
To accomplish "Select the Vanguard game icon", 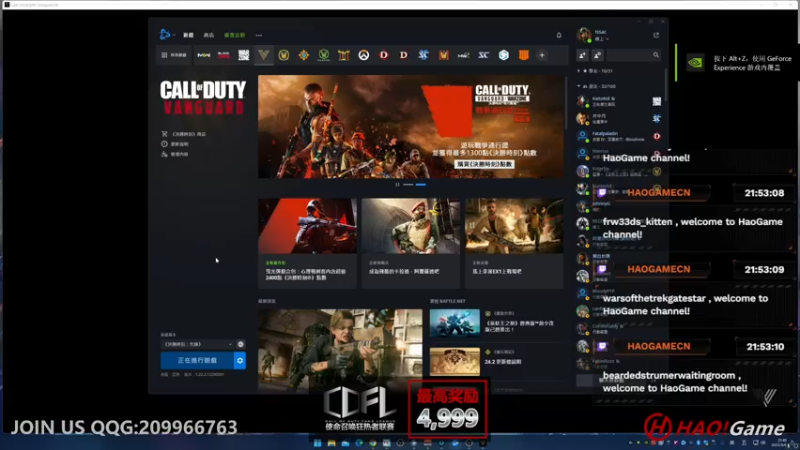I will (264, 55).
